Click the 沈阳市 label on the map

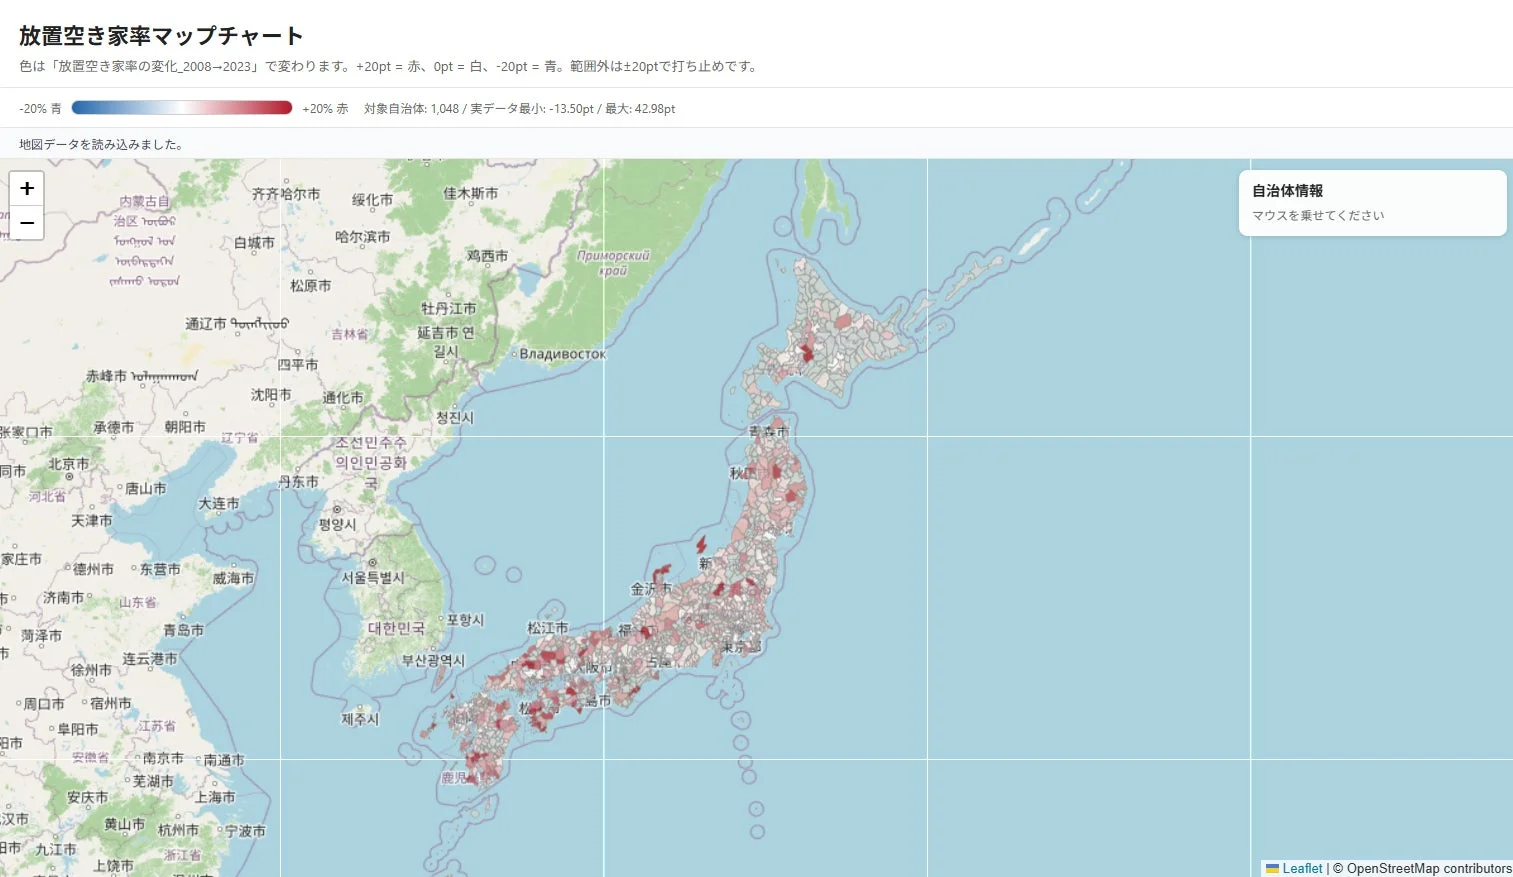pyautogui.click(x=271, y=395)
